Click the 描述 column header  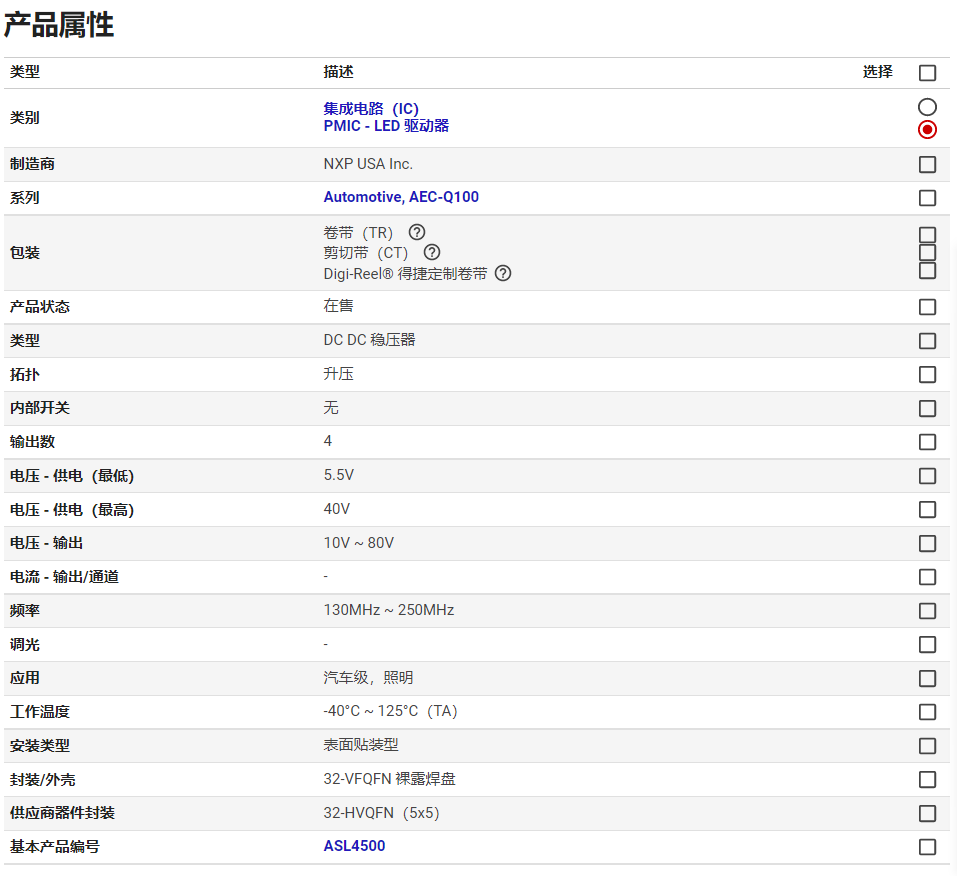coord(338,72)
